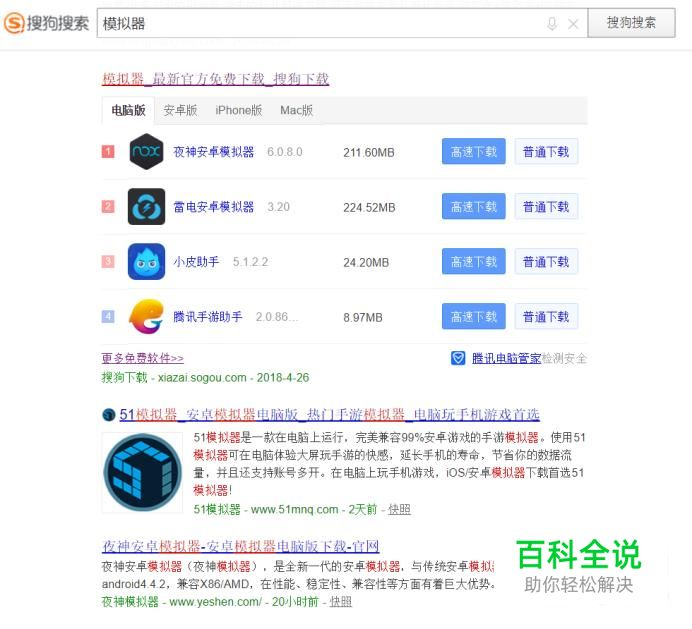Click the www.51mnq.com source text
This screenshot has height=629, width=692.
click(294, 510)
